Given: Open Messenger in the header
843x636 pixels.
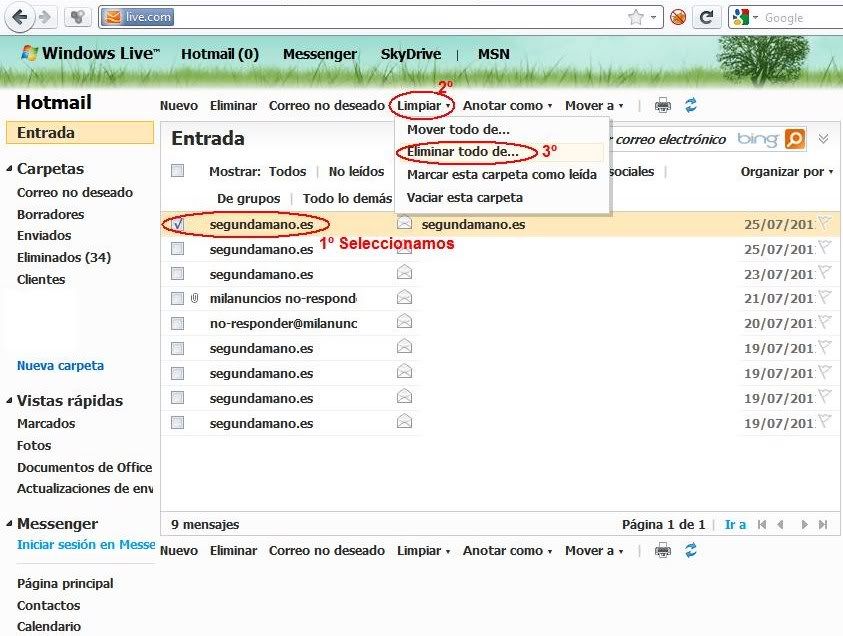Looking at the screenshot, I should click(x=320, y=54).
